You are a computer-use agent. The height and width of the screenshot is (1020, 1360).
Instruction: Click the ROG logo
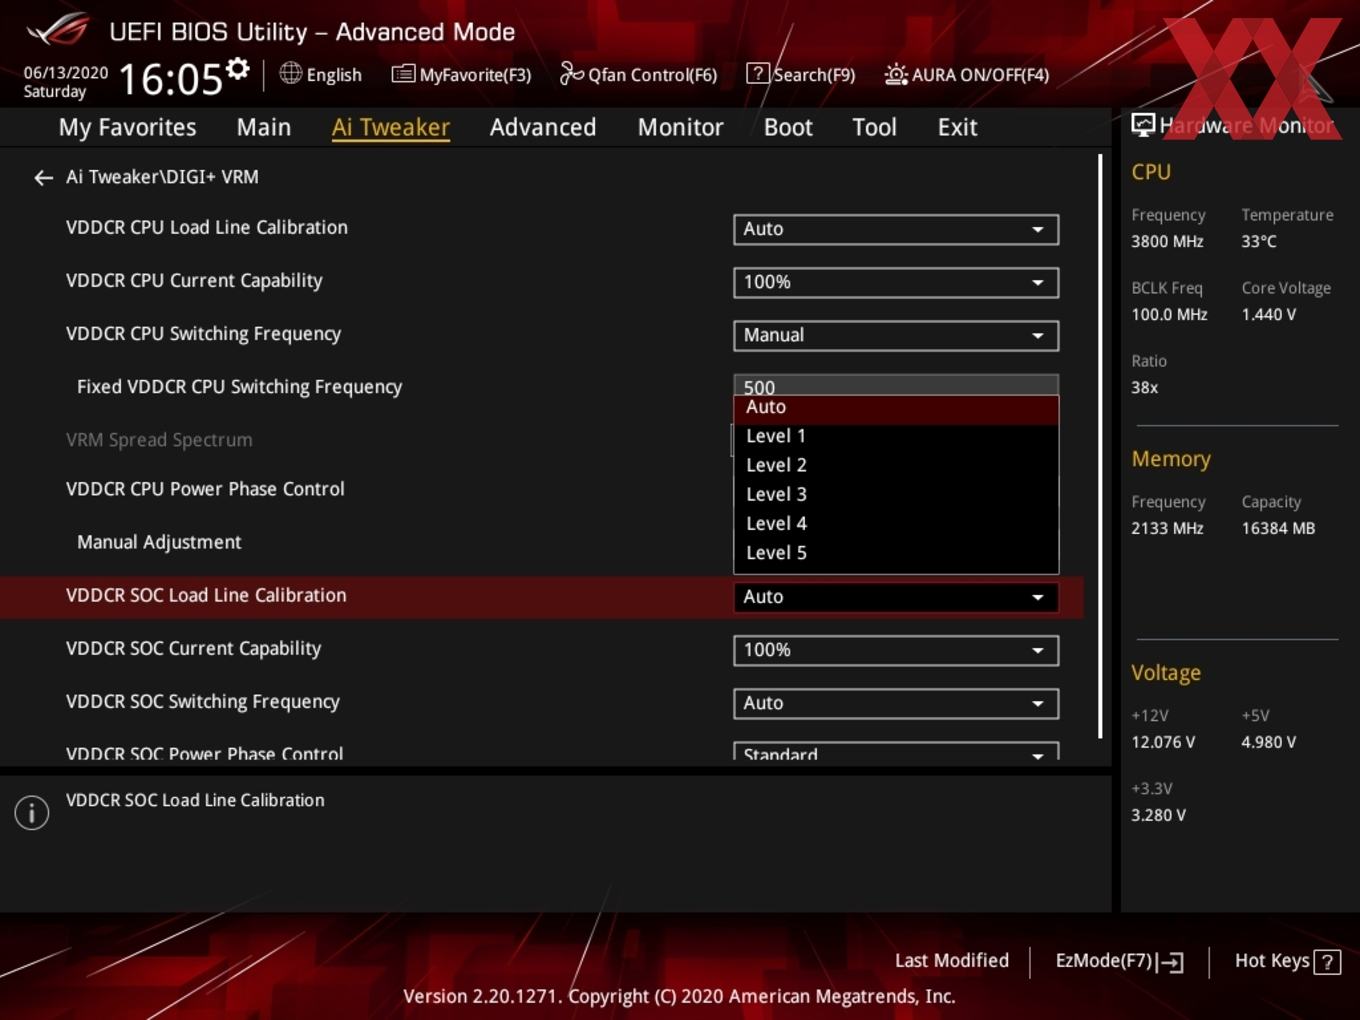click(58, 30)
